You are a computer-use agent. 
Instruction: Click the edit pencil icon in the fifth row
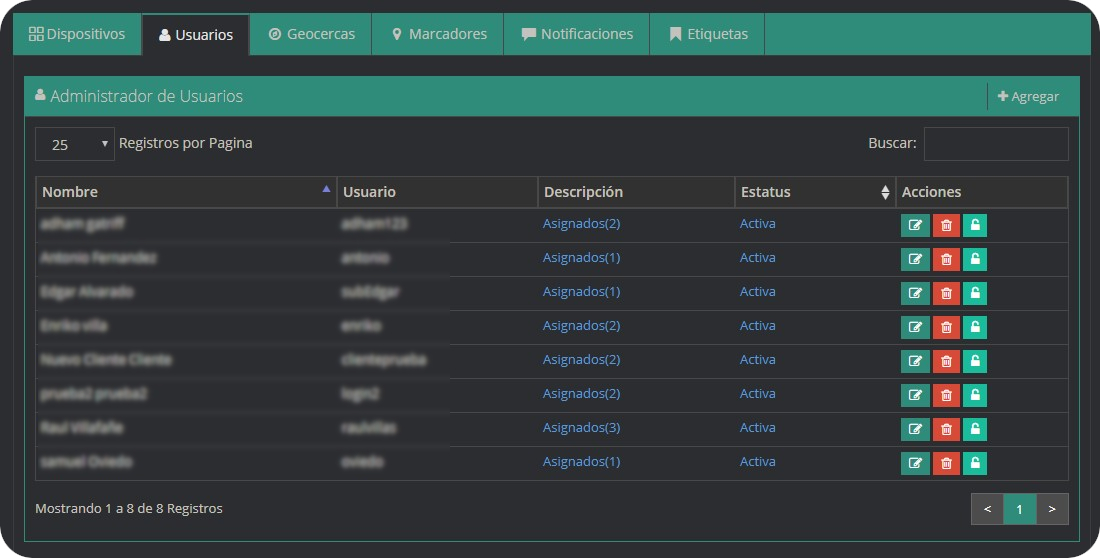(914, 361)
